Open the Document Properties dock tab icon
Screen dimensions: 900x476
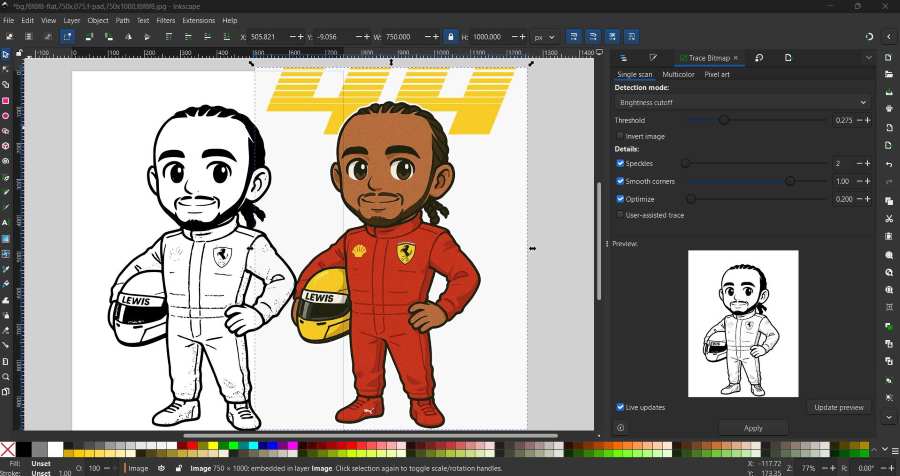point(788,58)
